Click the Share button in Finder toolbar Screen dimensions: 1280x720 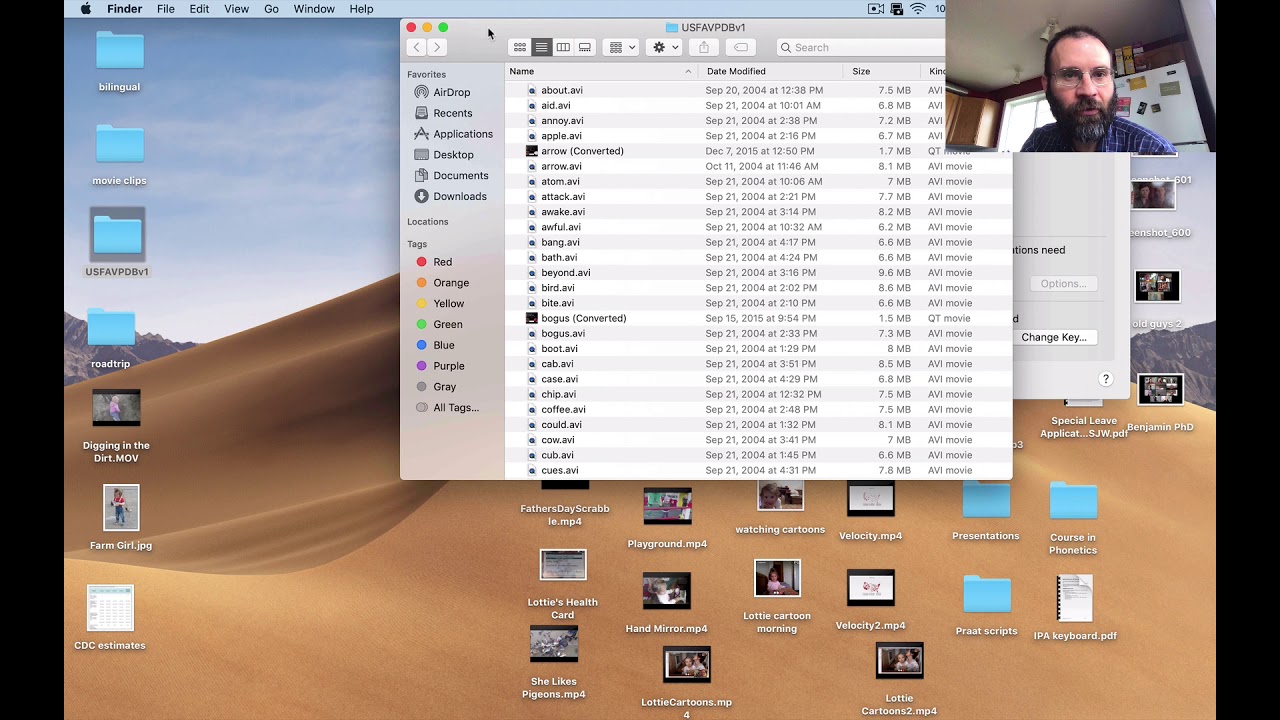[704, 47]
